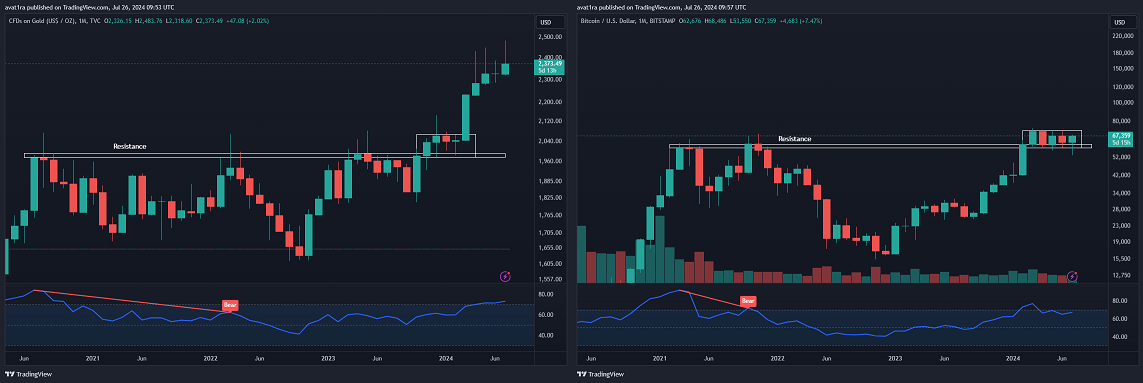Click the 'CFDs on Gold (US$ / OZ)' symbol title

(42, 21)
